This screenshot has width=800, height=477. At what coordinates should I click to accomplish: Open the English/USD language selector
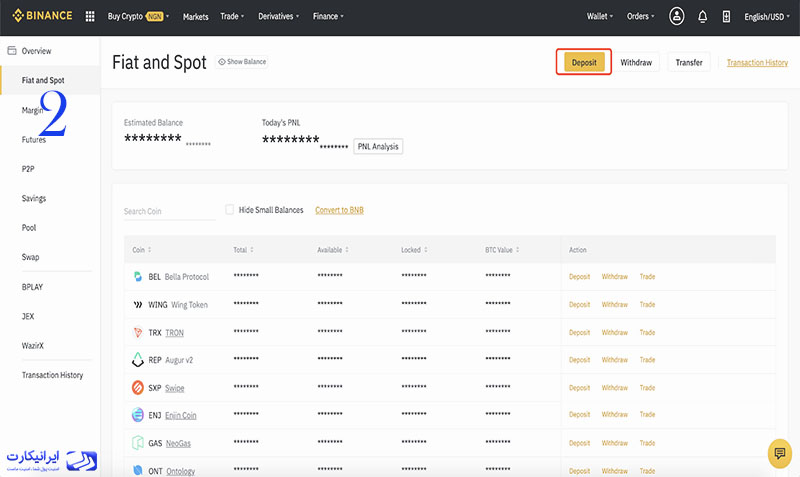[767, 17]
